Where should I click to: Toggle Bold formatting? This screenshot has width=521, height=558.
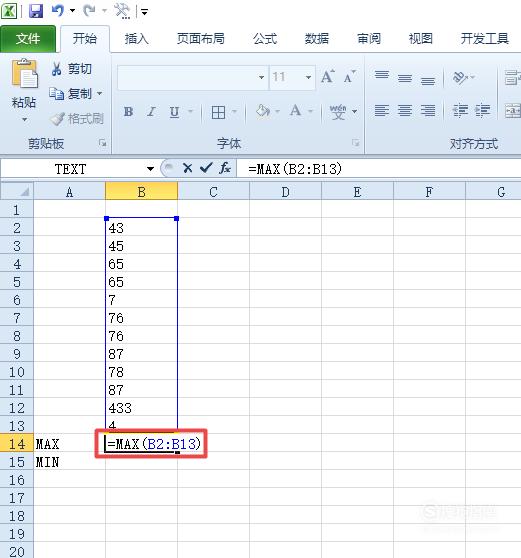click(128, 112)
